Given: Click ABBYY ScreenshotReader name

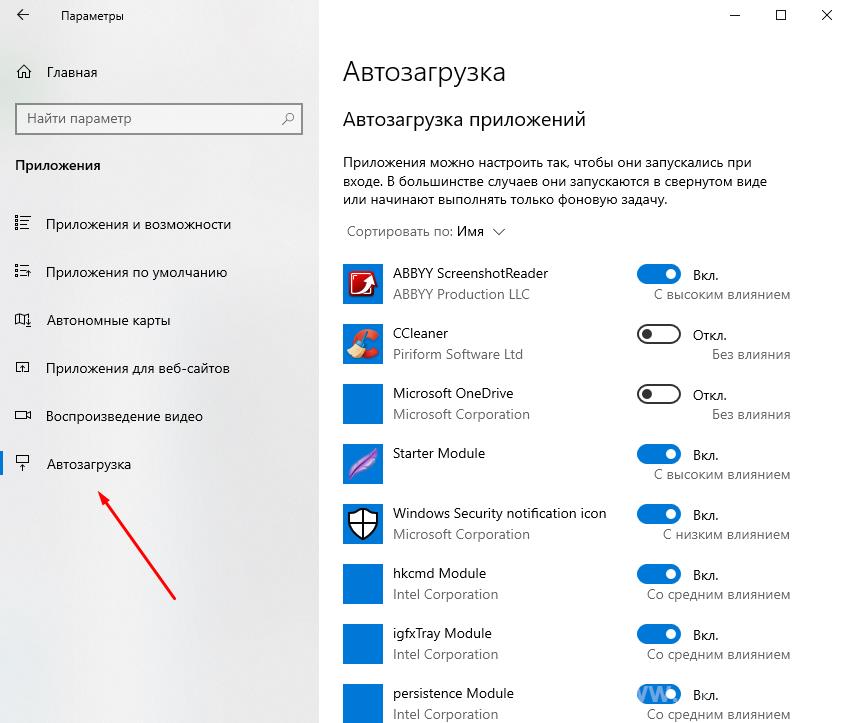Looking at the screenshot, I should (x=470, y=273).
